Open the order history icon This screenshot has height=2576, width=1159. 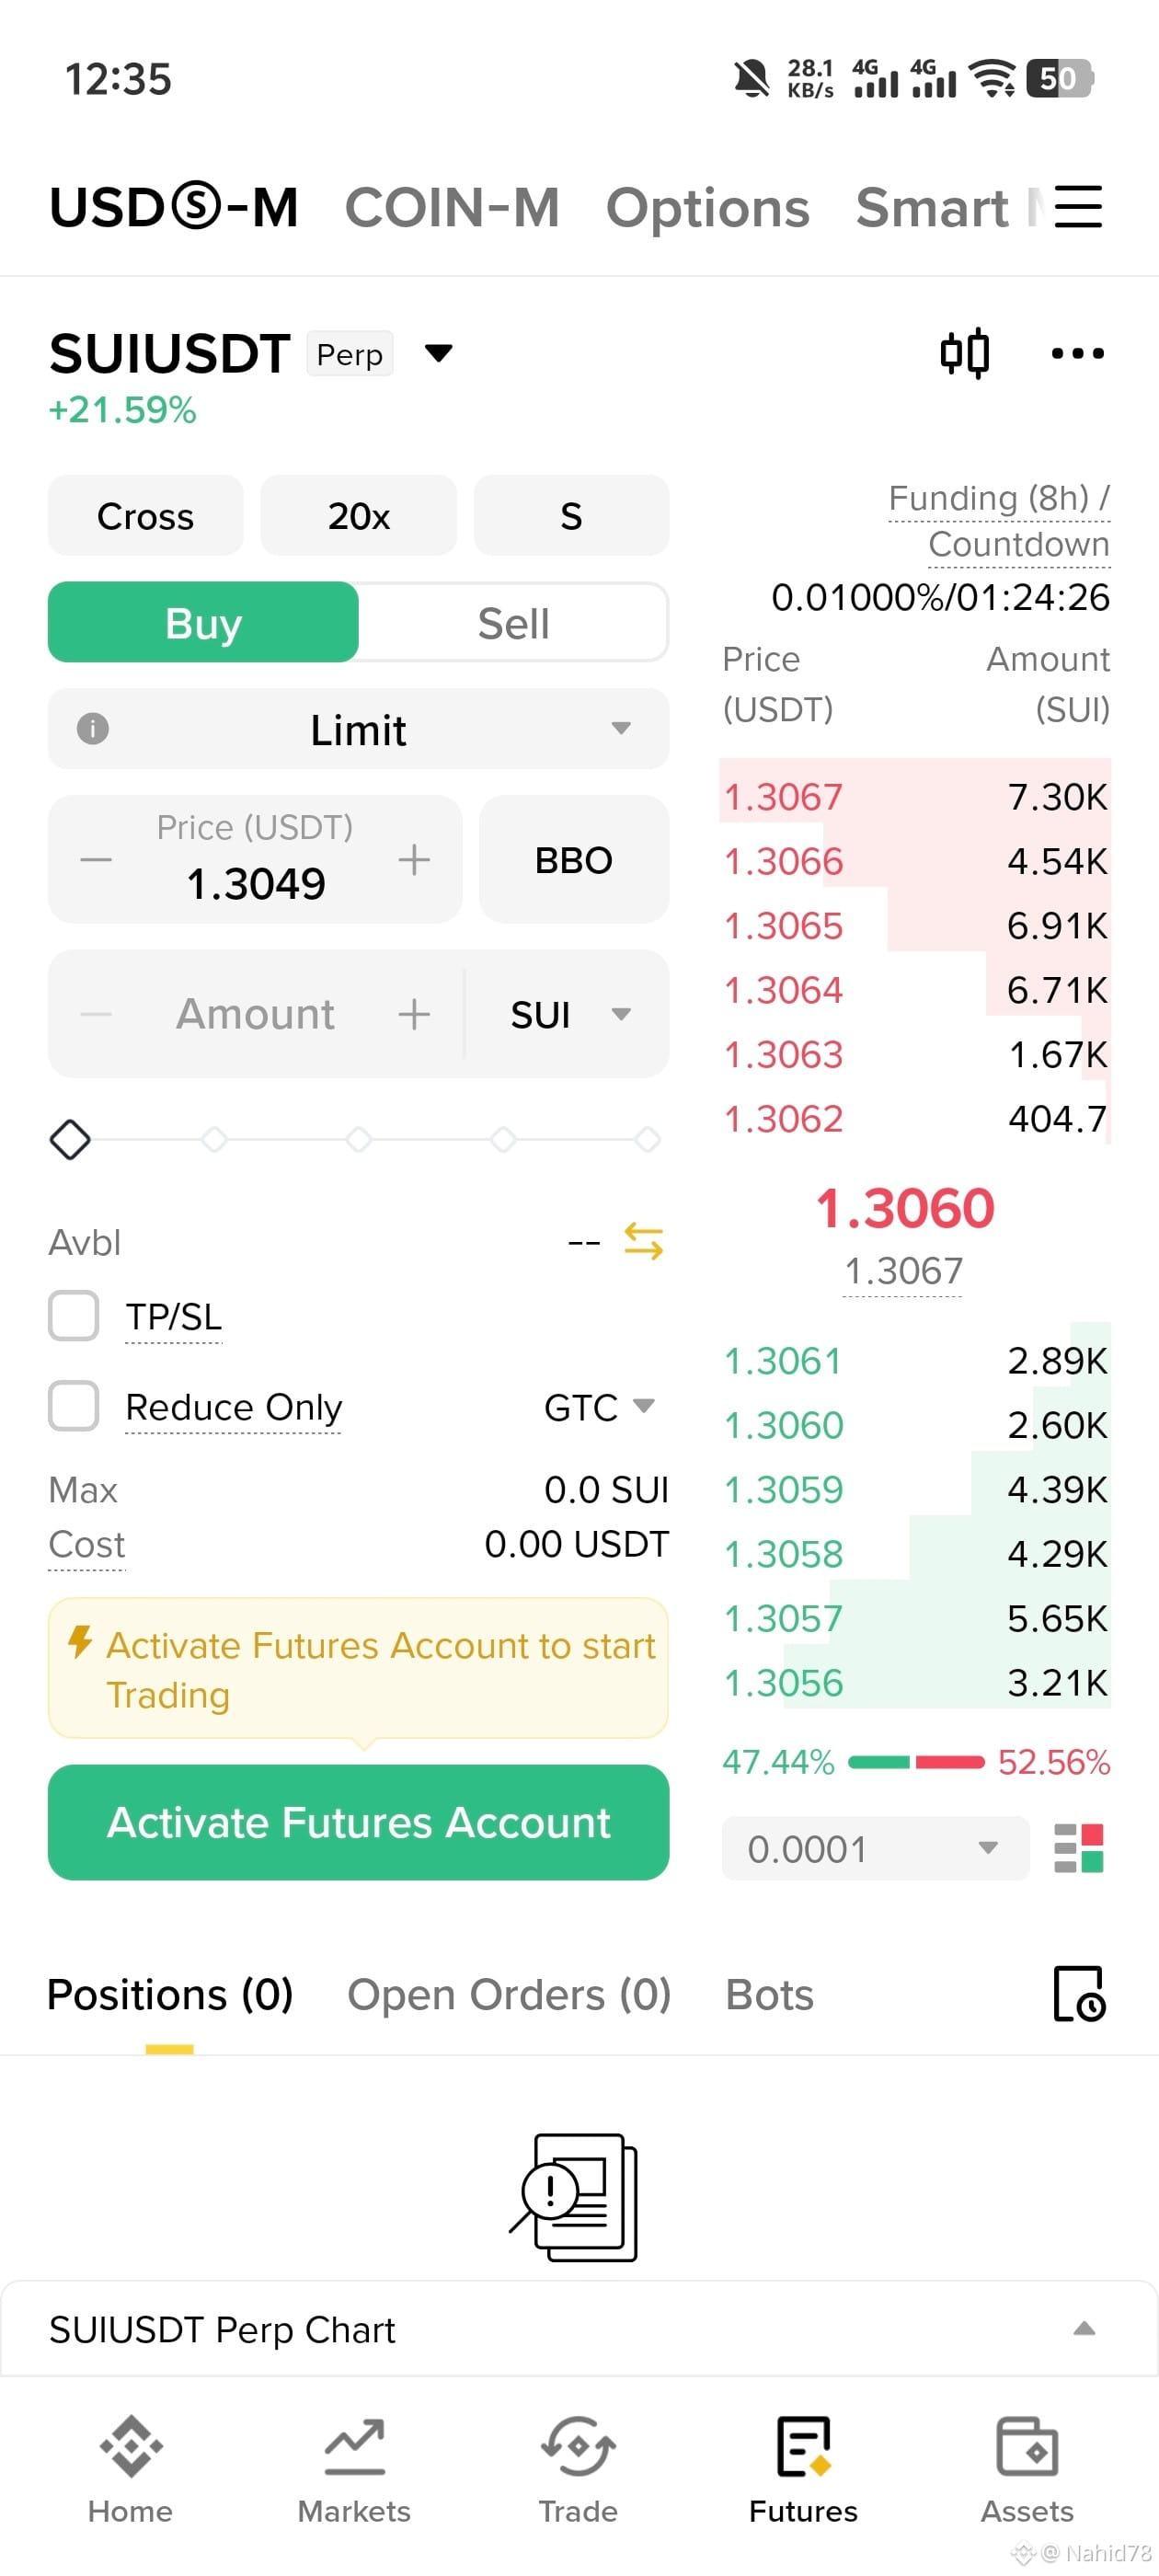click(1079, 1993)
